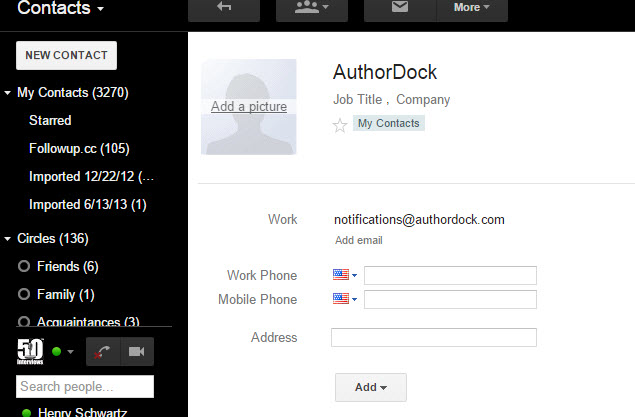
Task: Start a video call with camera icon
Action: 137,351
